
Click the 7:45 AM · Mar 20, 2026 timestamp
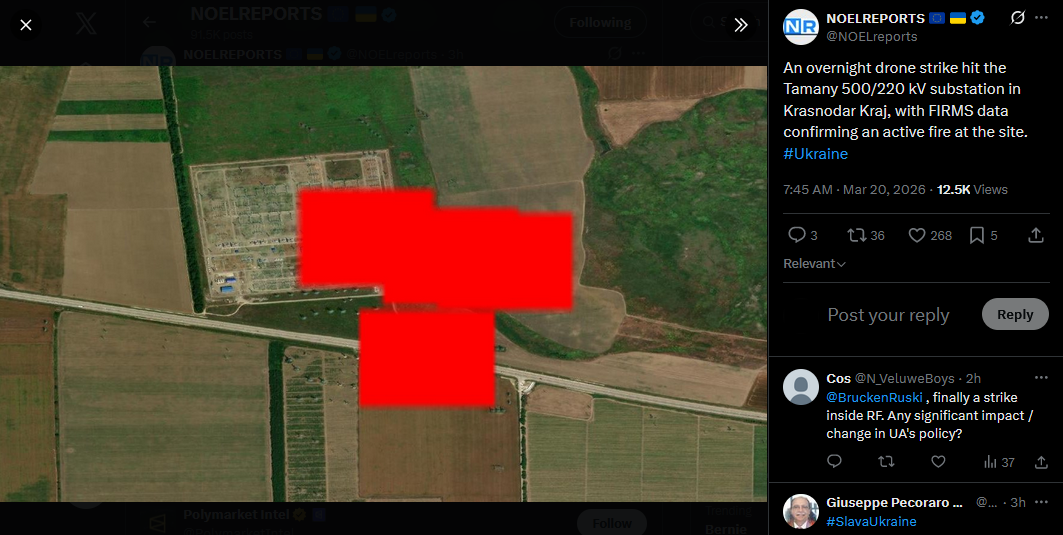tap(854, 190)
